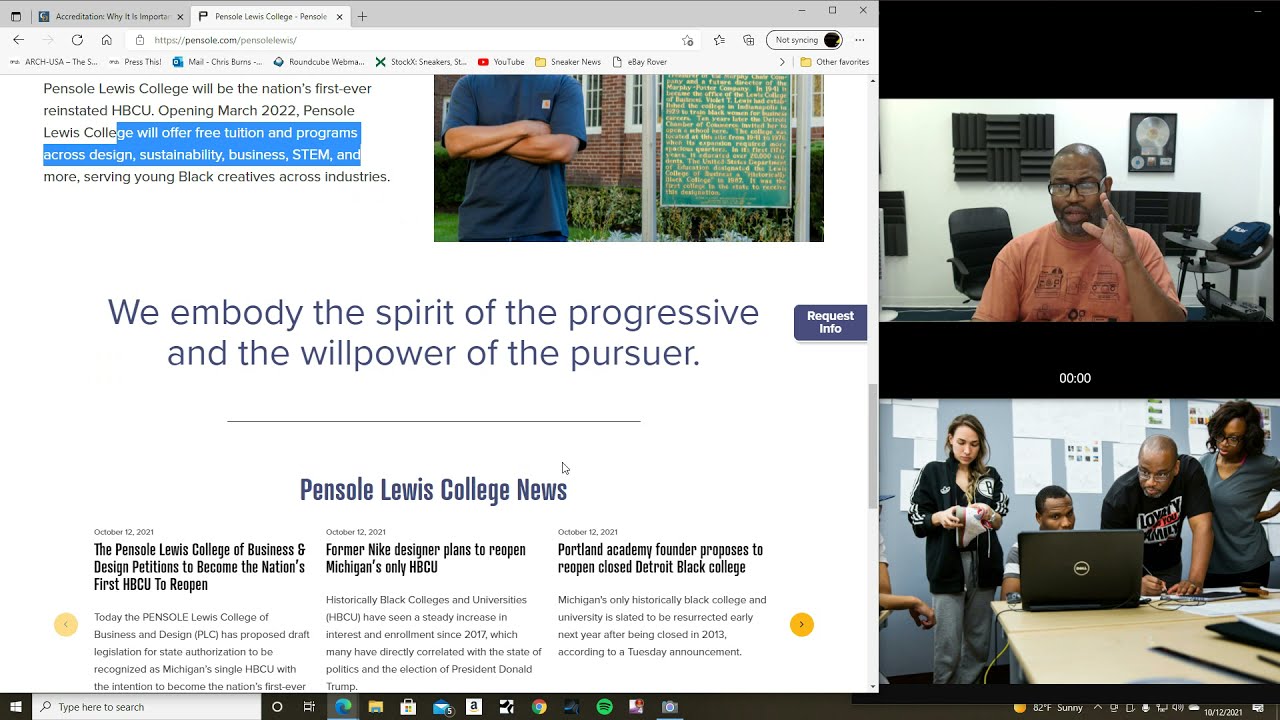
Task: Open Portland academy founder proposes article
Action: 660,558
